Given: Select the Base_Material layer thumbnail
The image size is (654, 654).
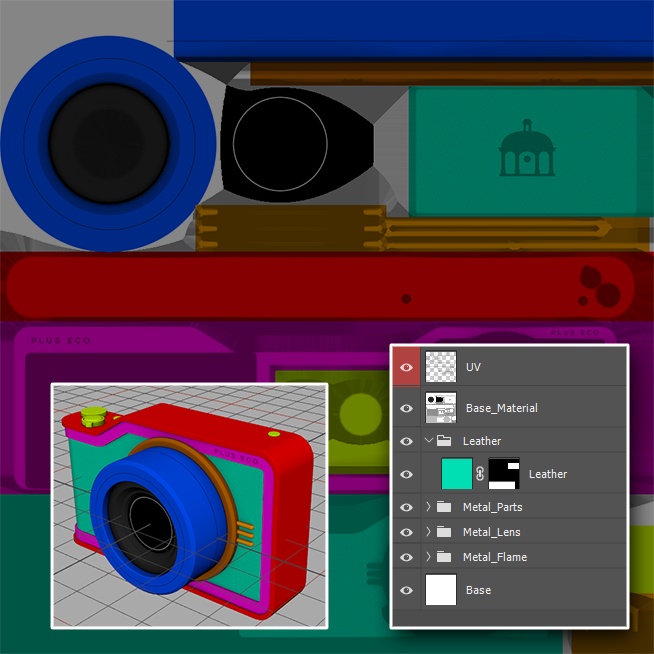Looking at the screenshot, I should [x=441, y=407].
